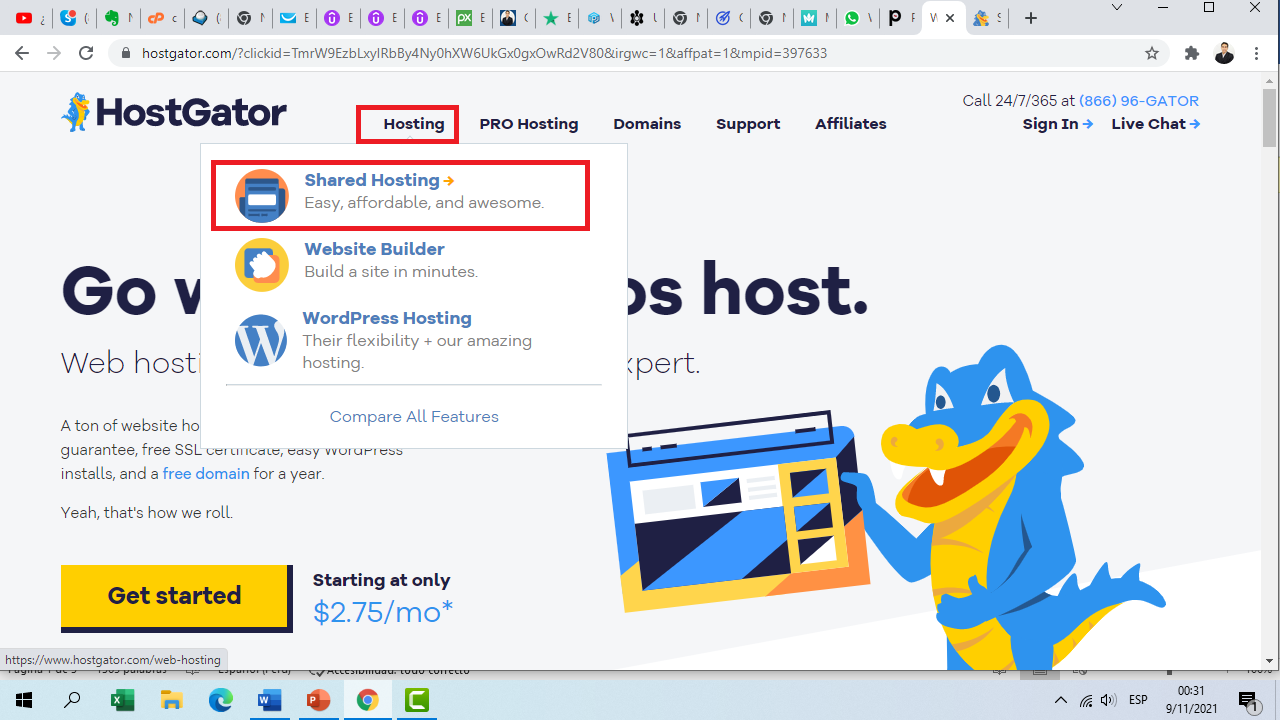Viewport: 1280px width, 720px height.
Task: Click the HostGator logo
Action: pyautogui.click(x=173, y=113)
